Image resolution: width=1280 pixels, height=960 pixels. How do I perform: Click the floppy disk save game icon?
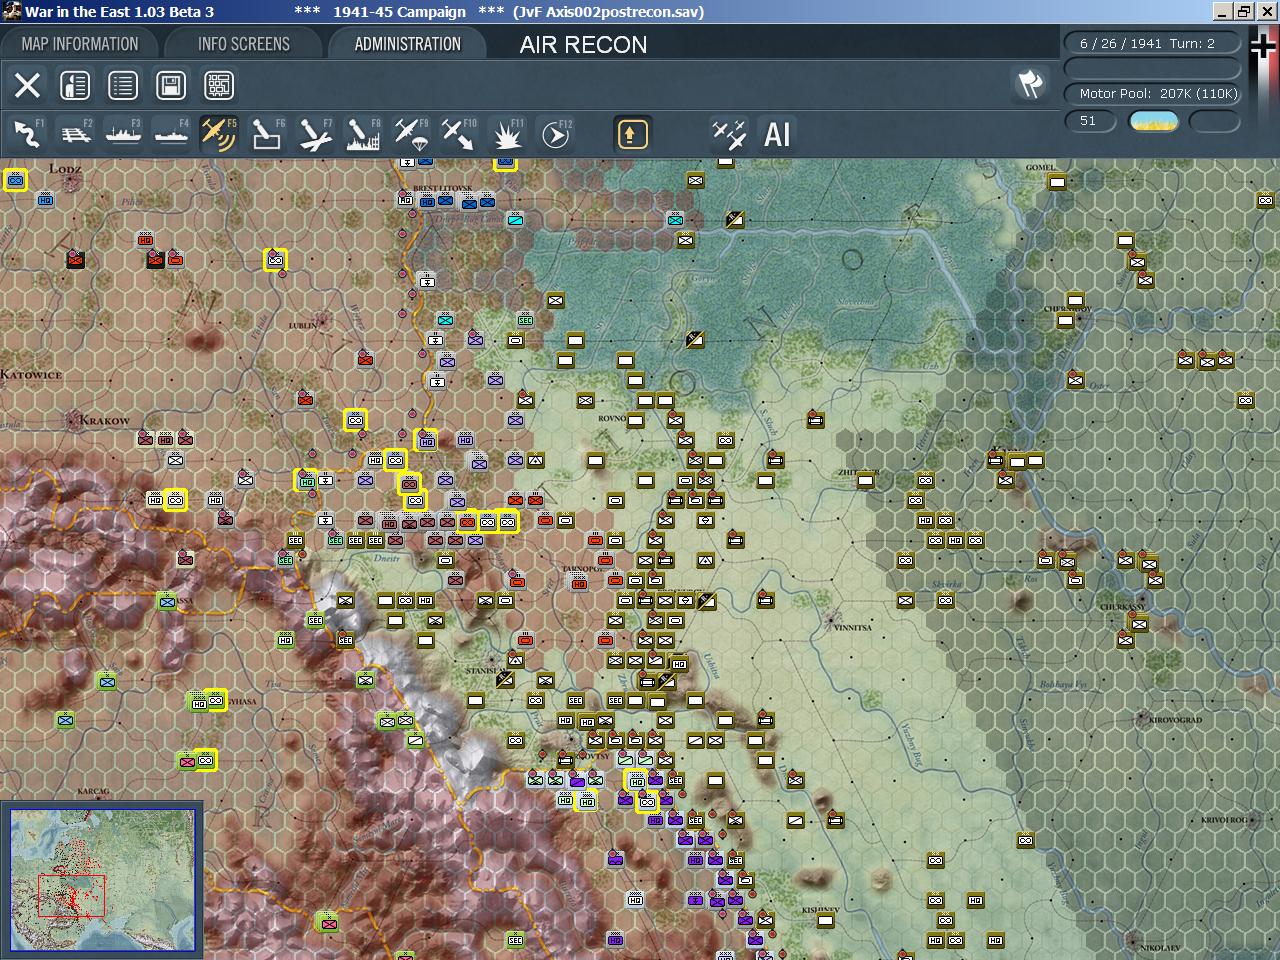(x=171, y=85)
